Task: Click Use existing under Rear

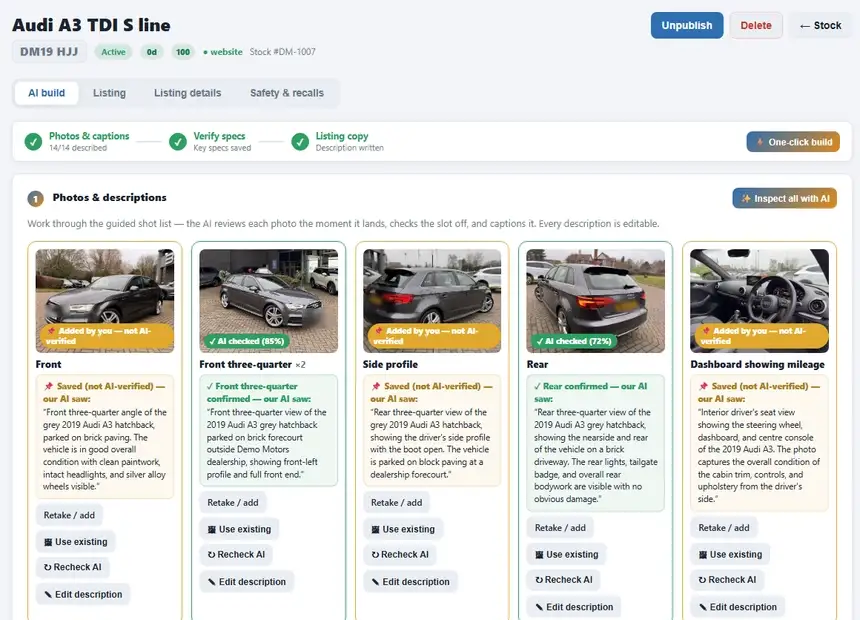Action: [x=567, y=554]
